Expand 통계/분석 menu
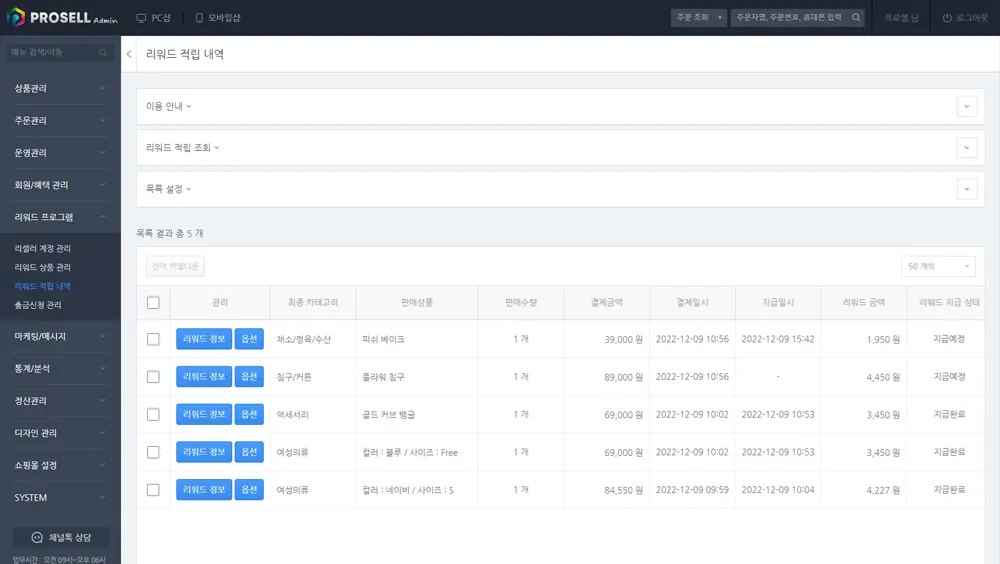Viewport: 1000px width, 564px height. (61, 369)
